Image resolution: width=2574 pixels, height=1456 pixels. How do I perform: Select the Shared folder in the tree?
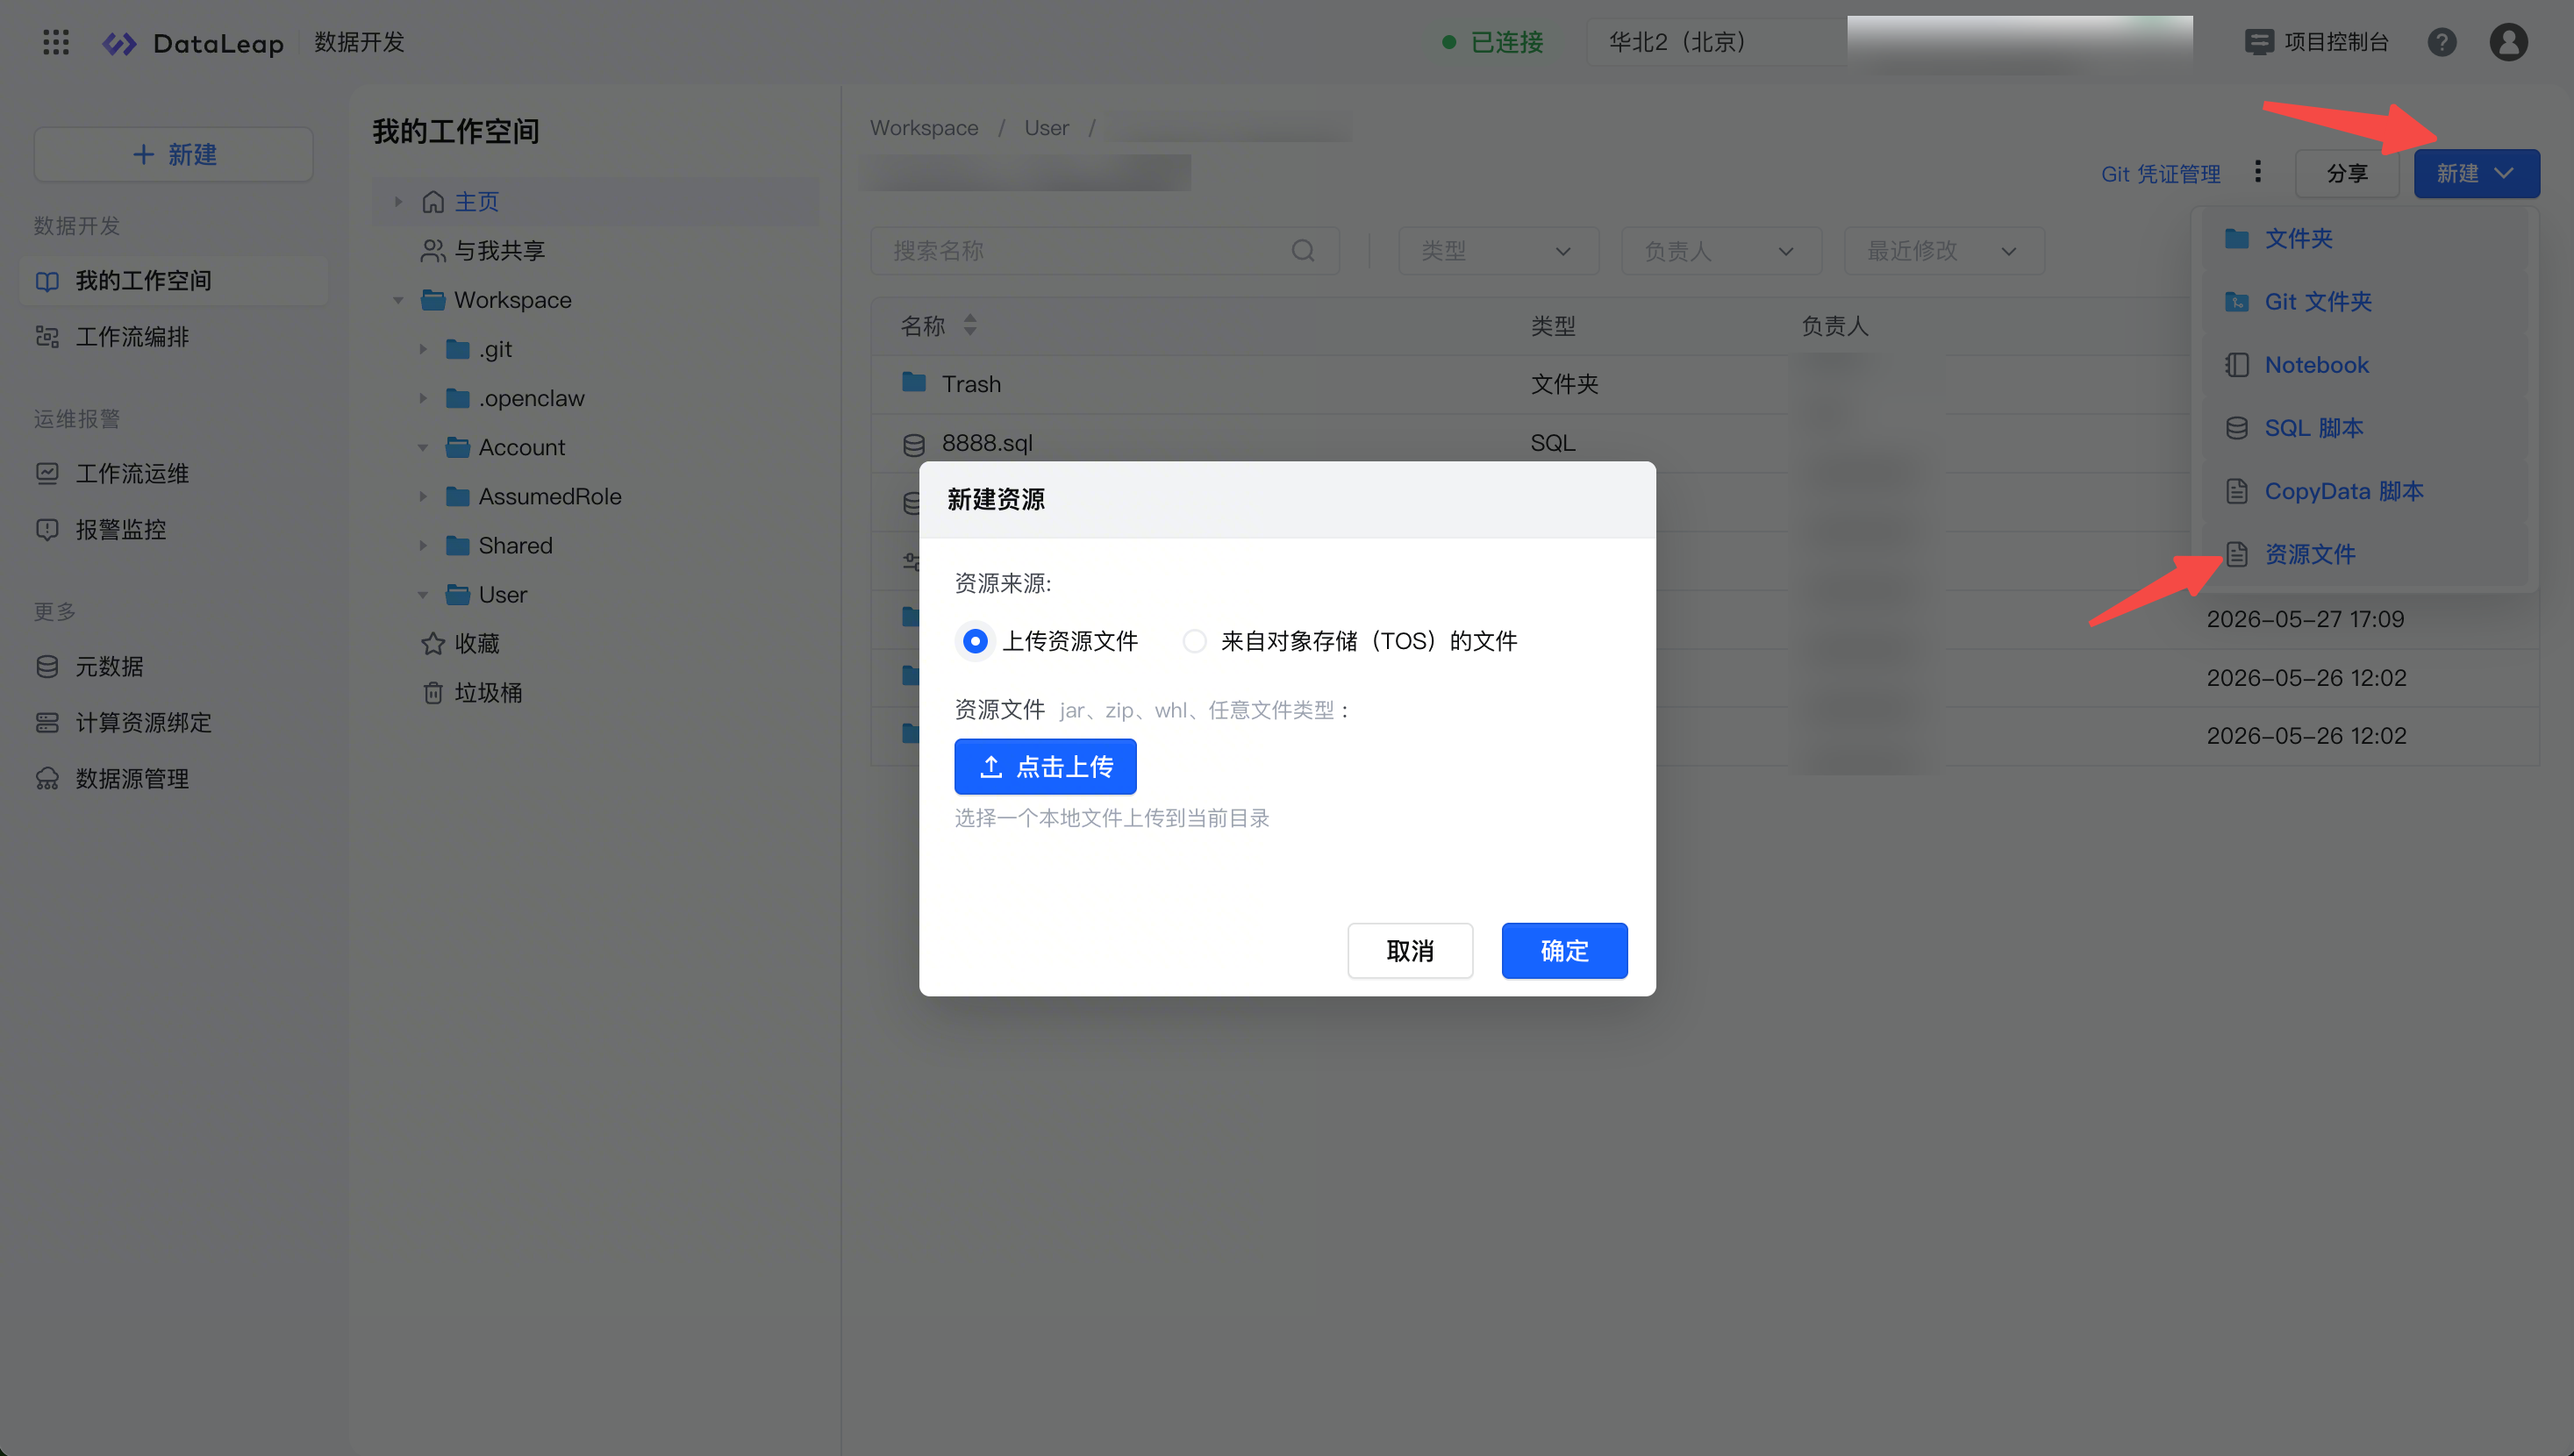[x=515, y=545]
